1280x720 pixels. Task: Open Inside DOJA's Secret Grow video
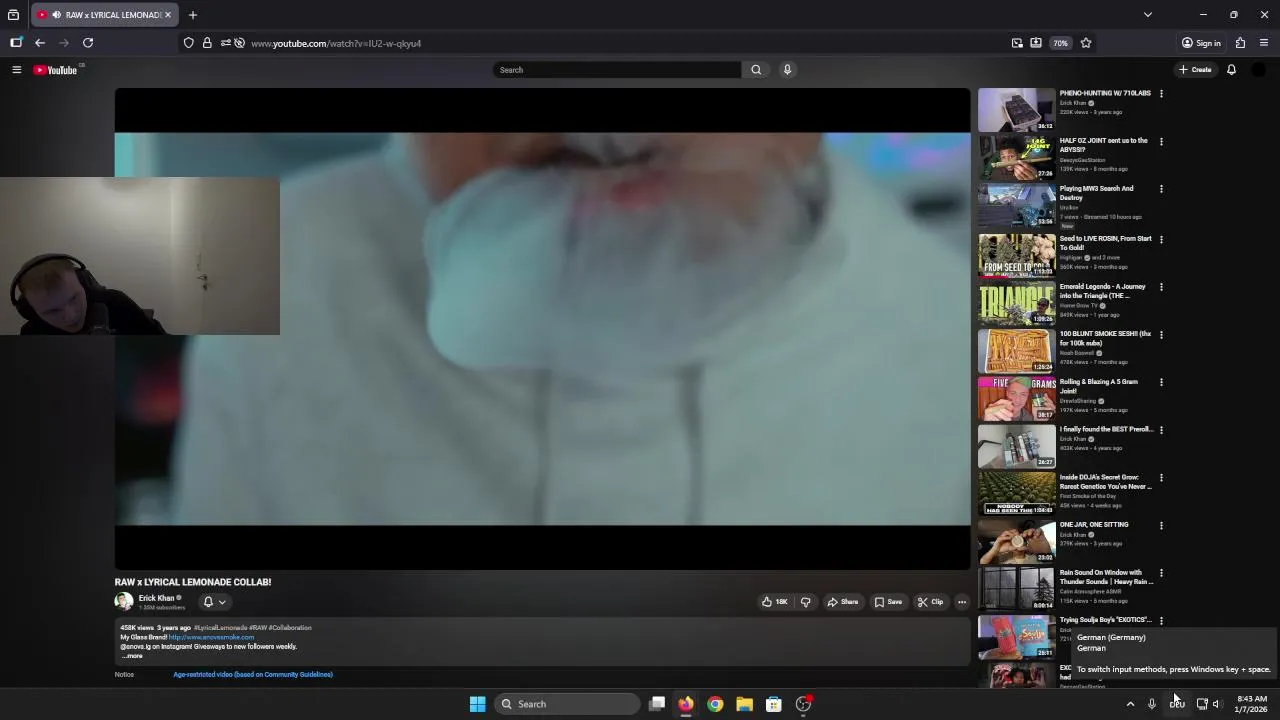click(1106, 482)
